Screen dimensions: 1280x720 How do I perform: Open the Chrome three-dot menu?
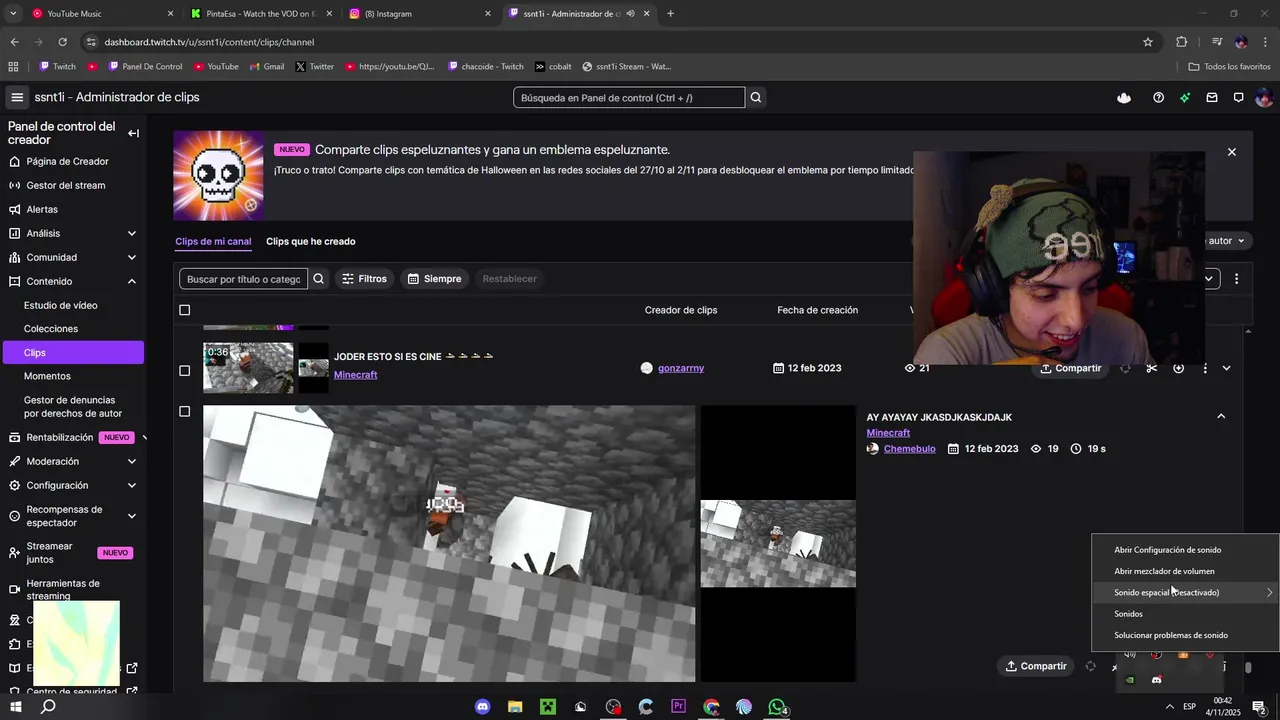pyautogui.click(x=1266, y=42)
